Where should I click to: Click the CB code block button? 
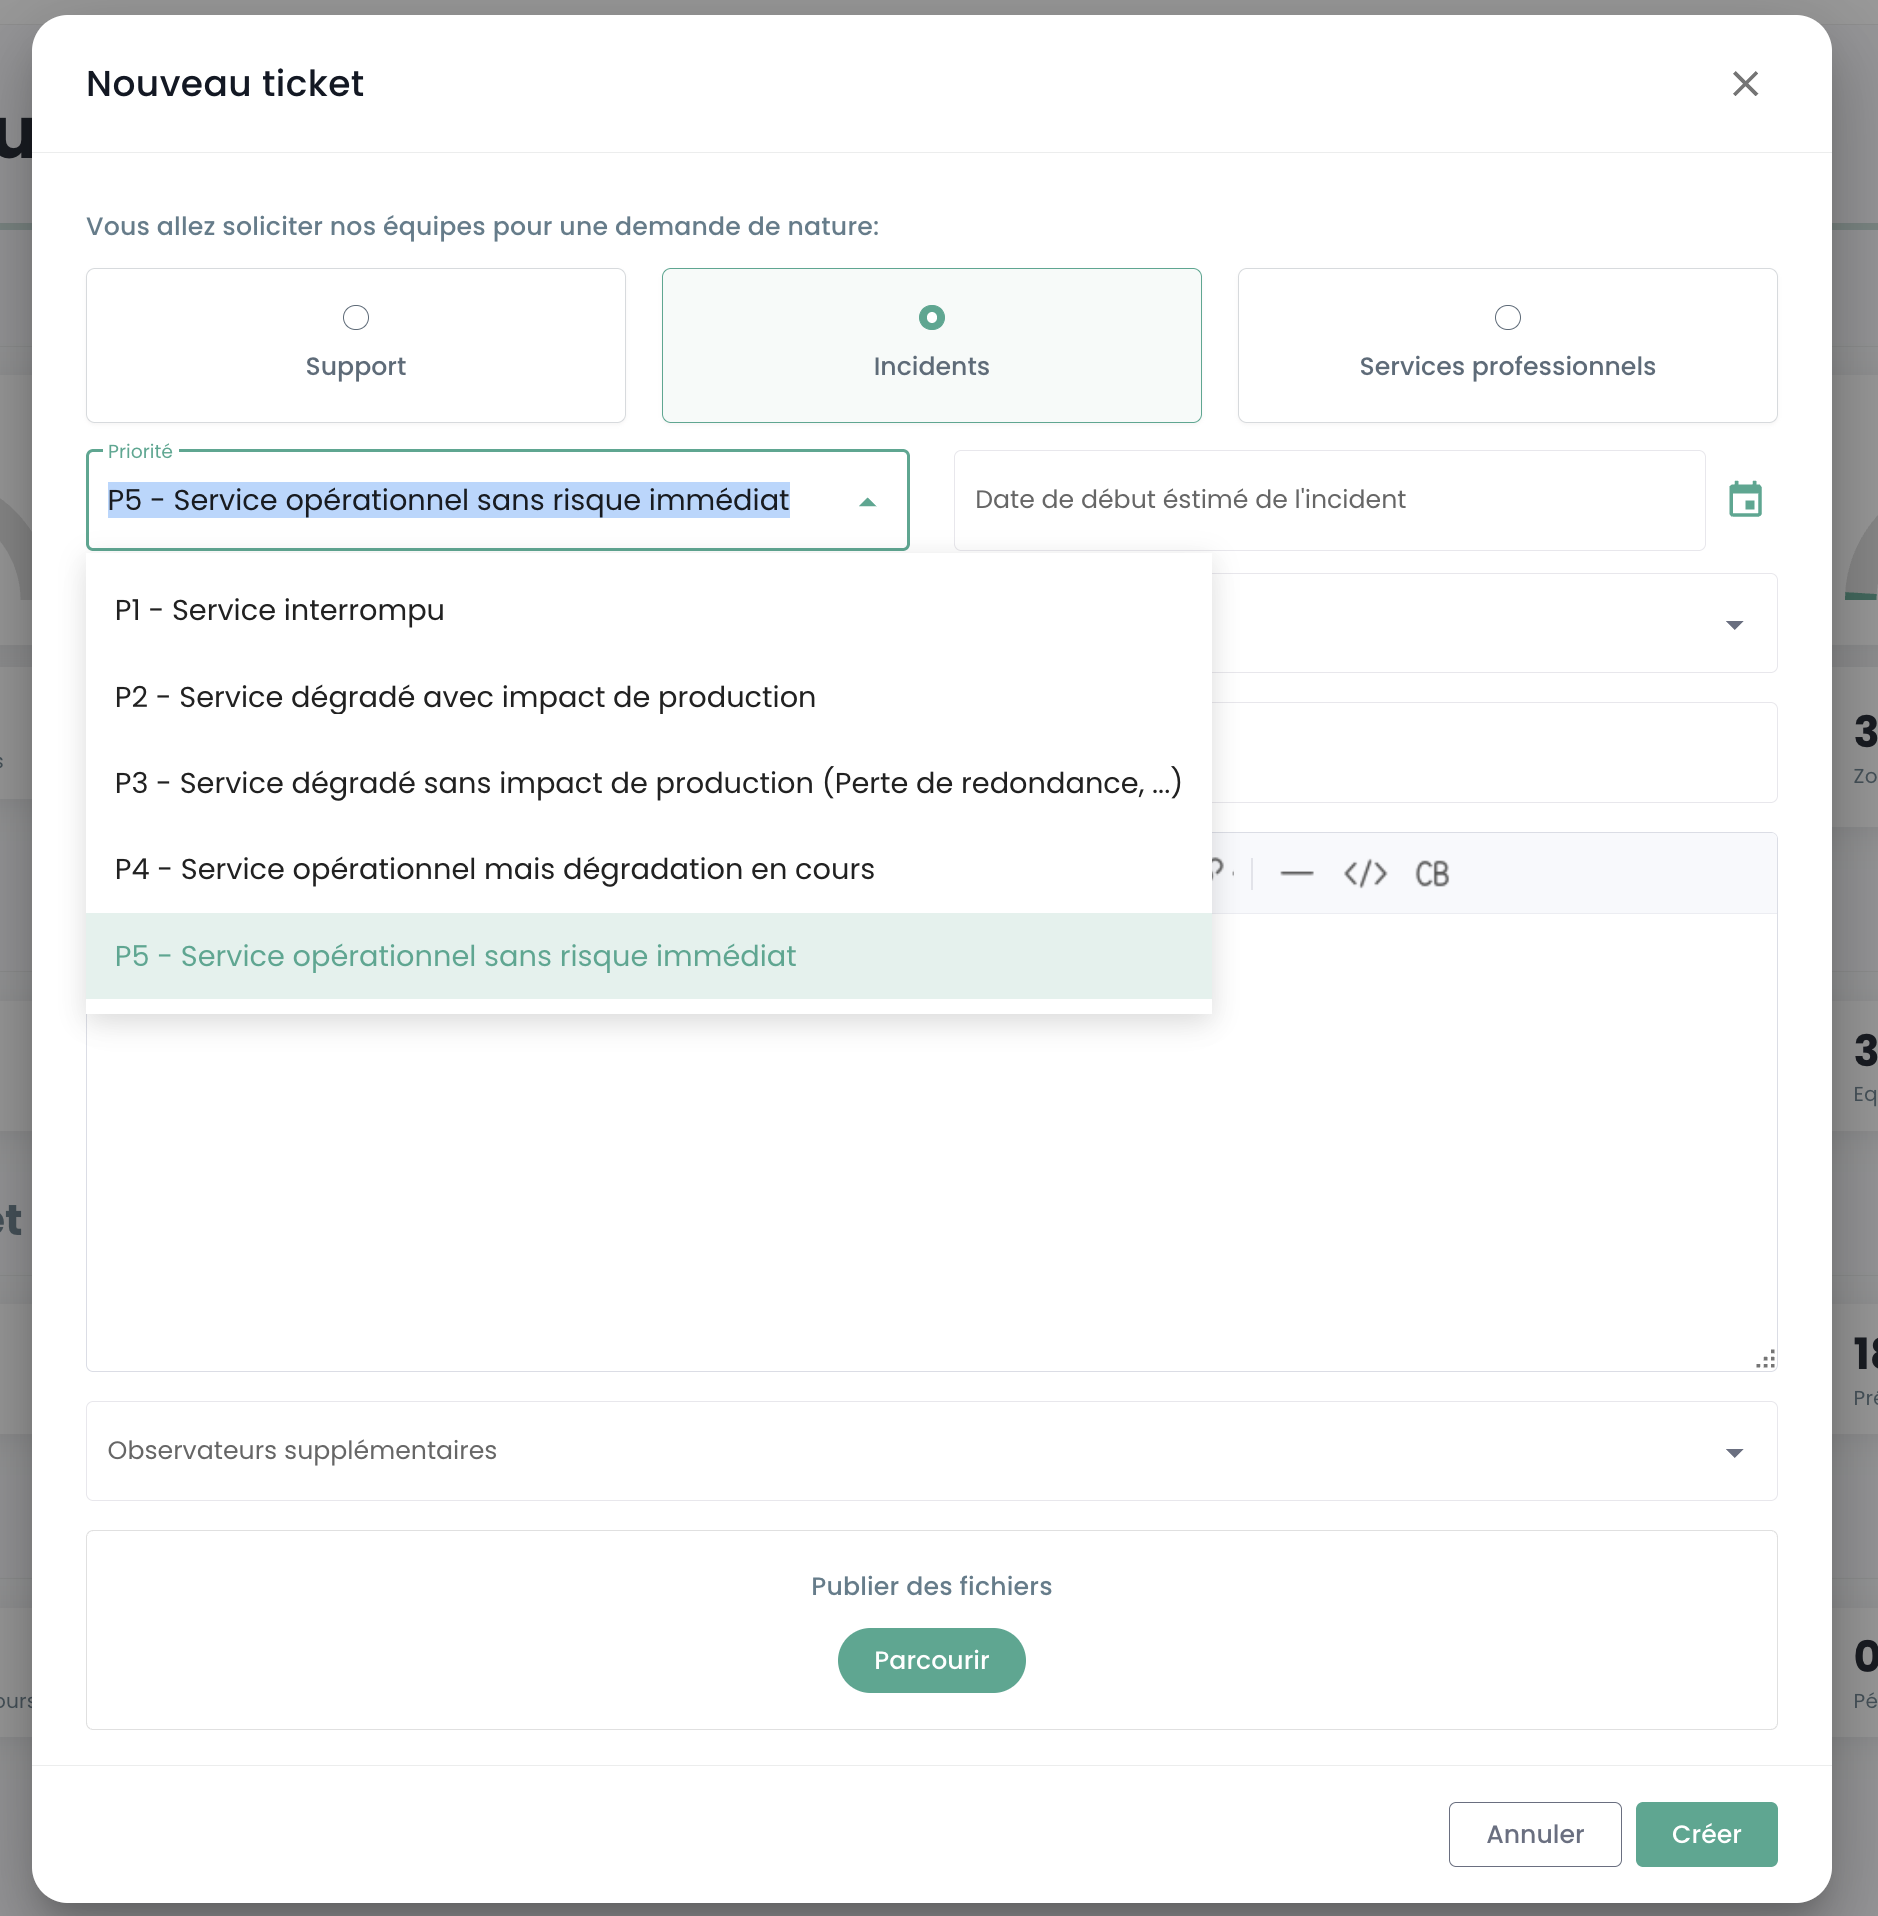1432,874
